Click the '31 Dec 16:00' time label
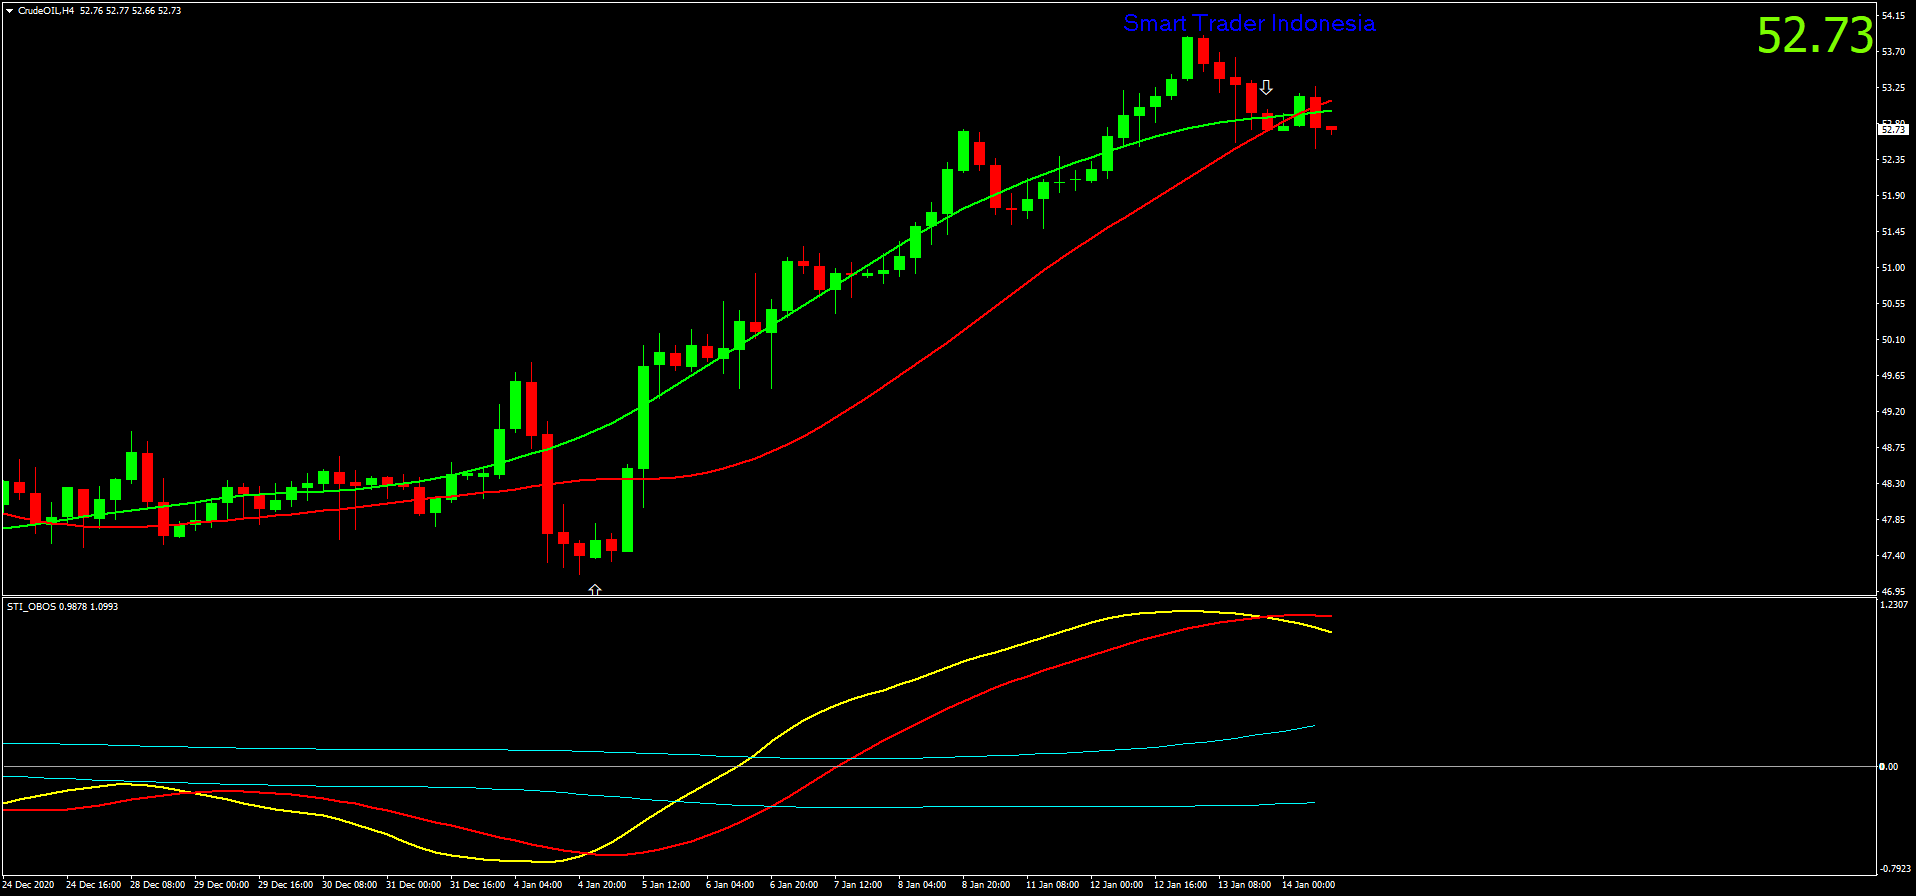The image size is (1916, 896). (477, 885)
